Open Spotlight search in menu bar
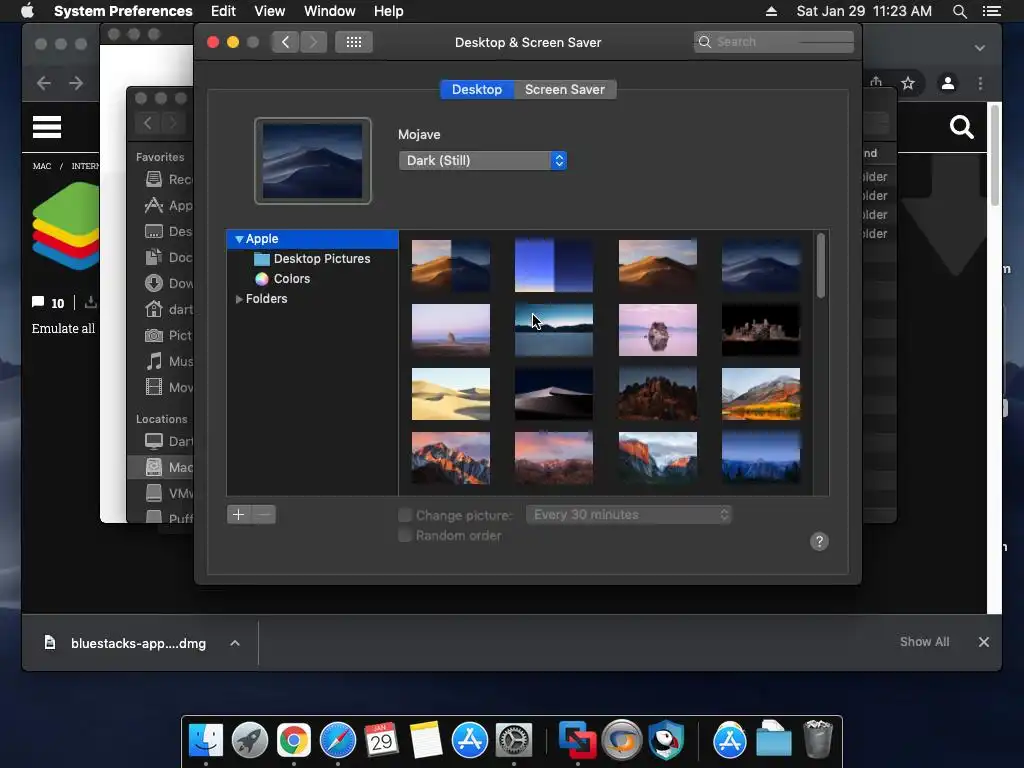1024x768 pixels. point(959,11)
